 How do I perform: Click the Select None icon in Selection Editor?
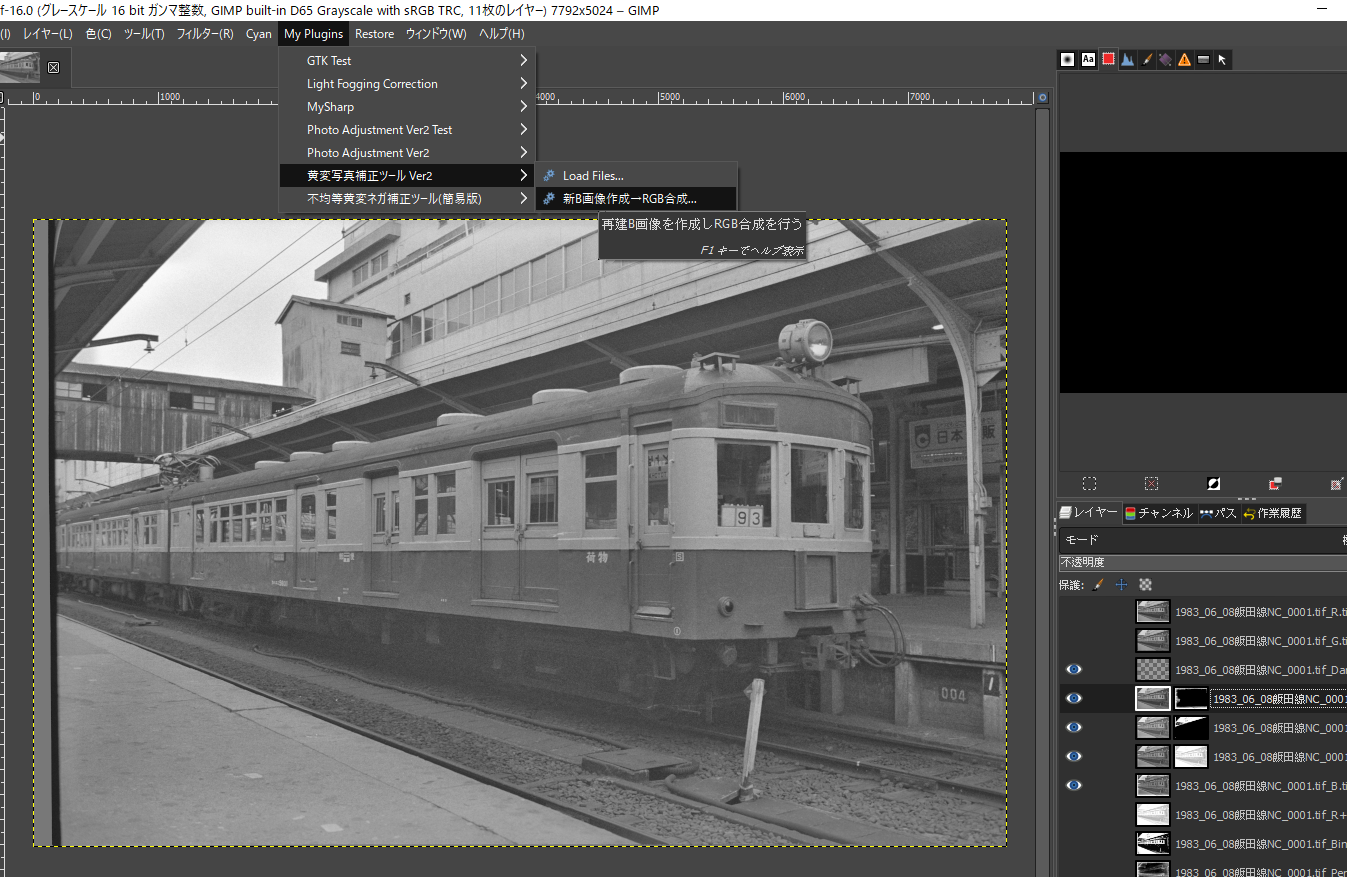(1151, 484)
